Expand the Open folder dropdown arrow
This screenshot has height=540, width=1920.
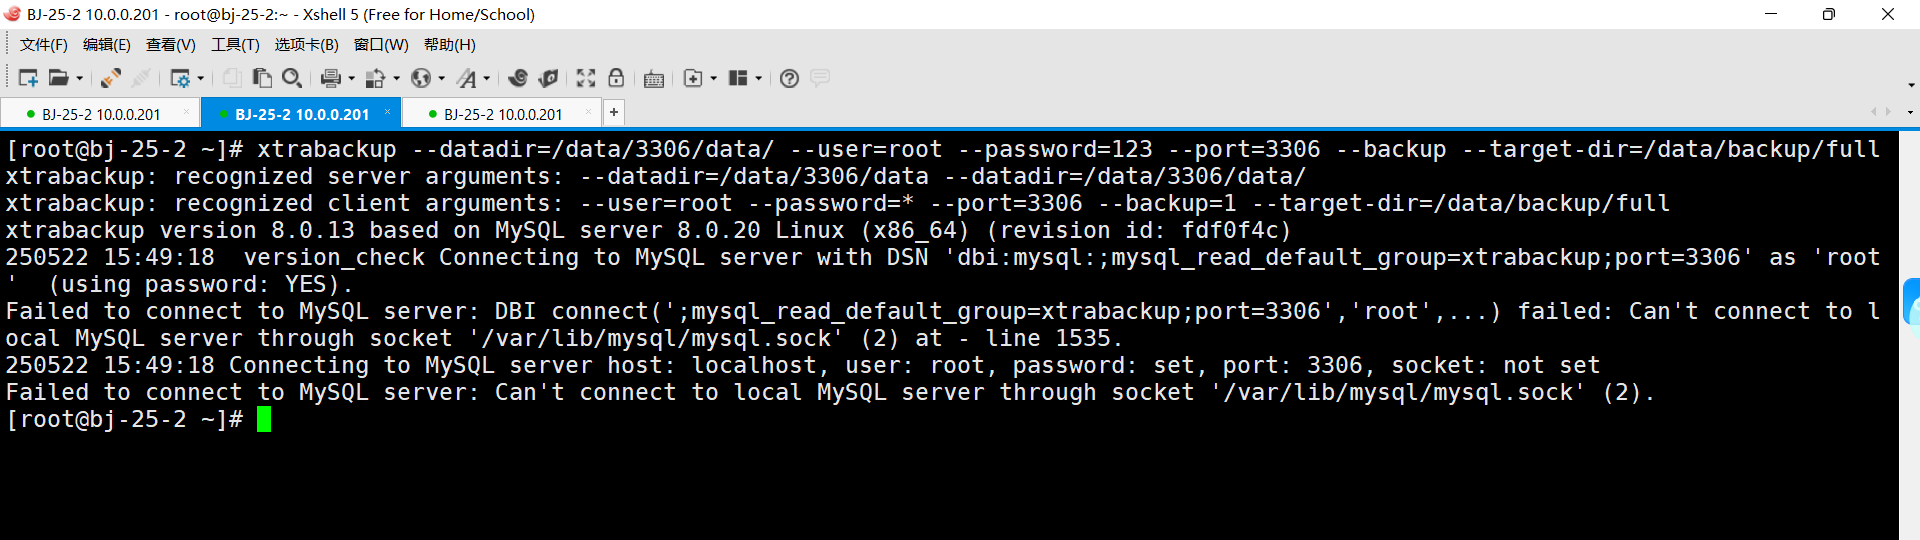[x=79, y=78]
